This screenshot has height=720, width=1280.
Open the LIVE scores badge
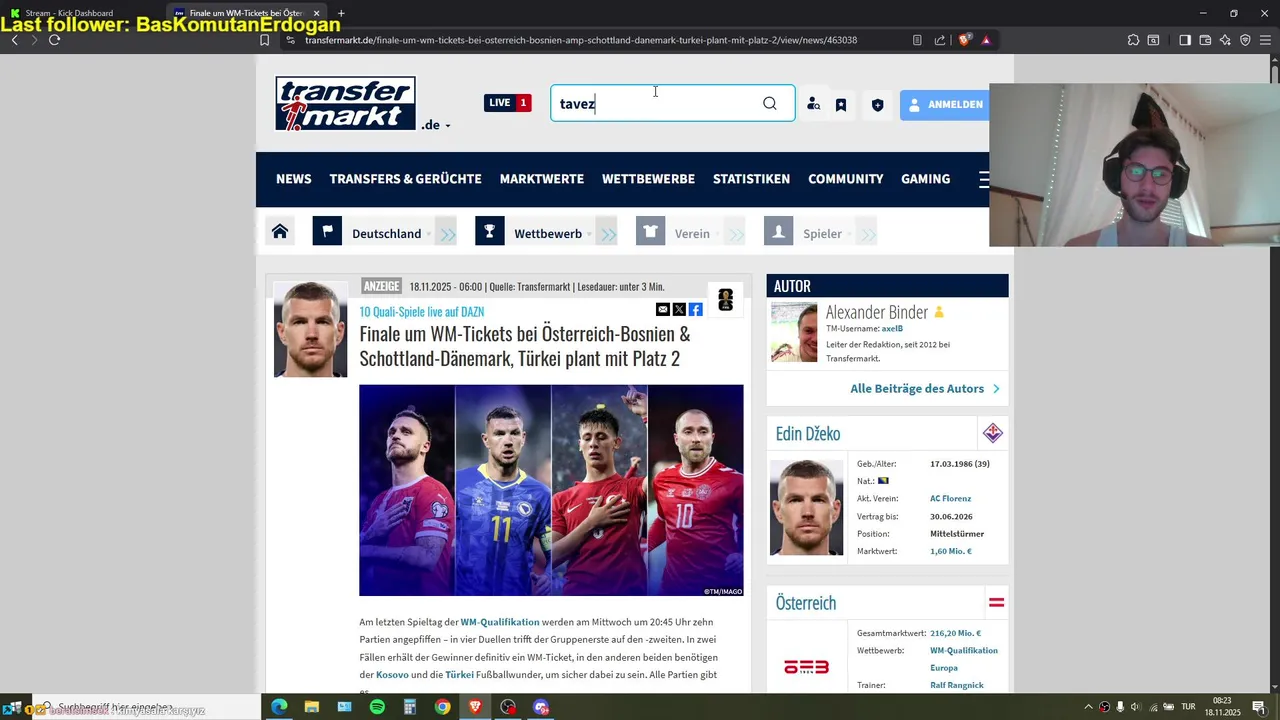507,103
